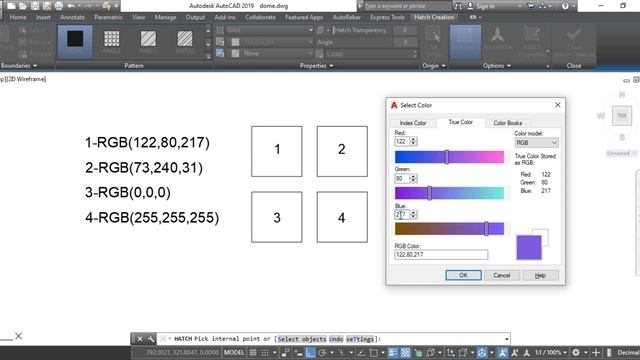Open the Color model RGB dropdown
Image resolution: width=640 pixels, height=360 pixels.
(536, 143)
